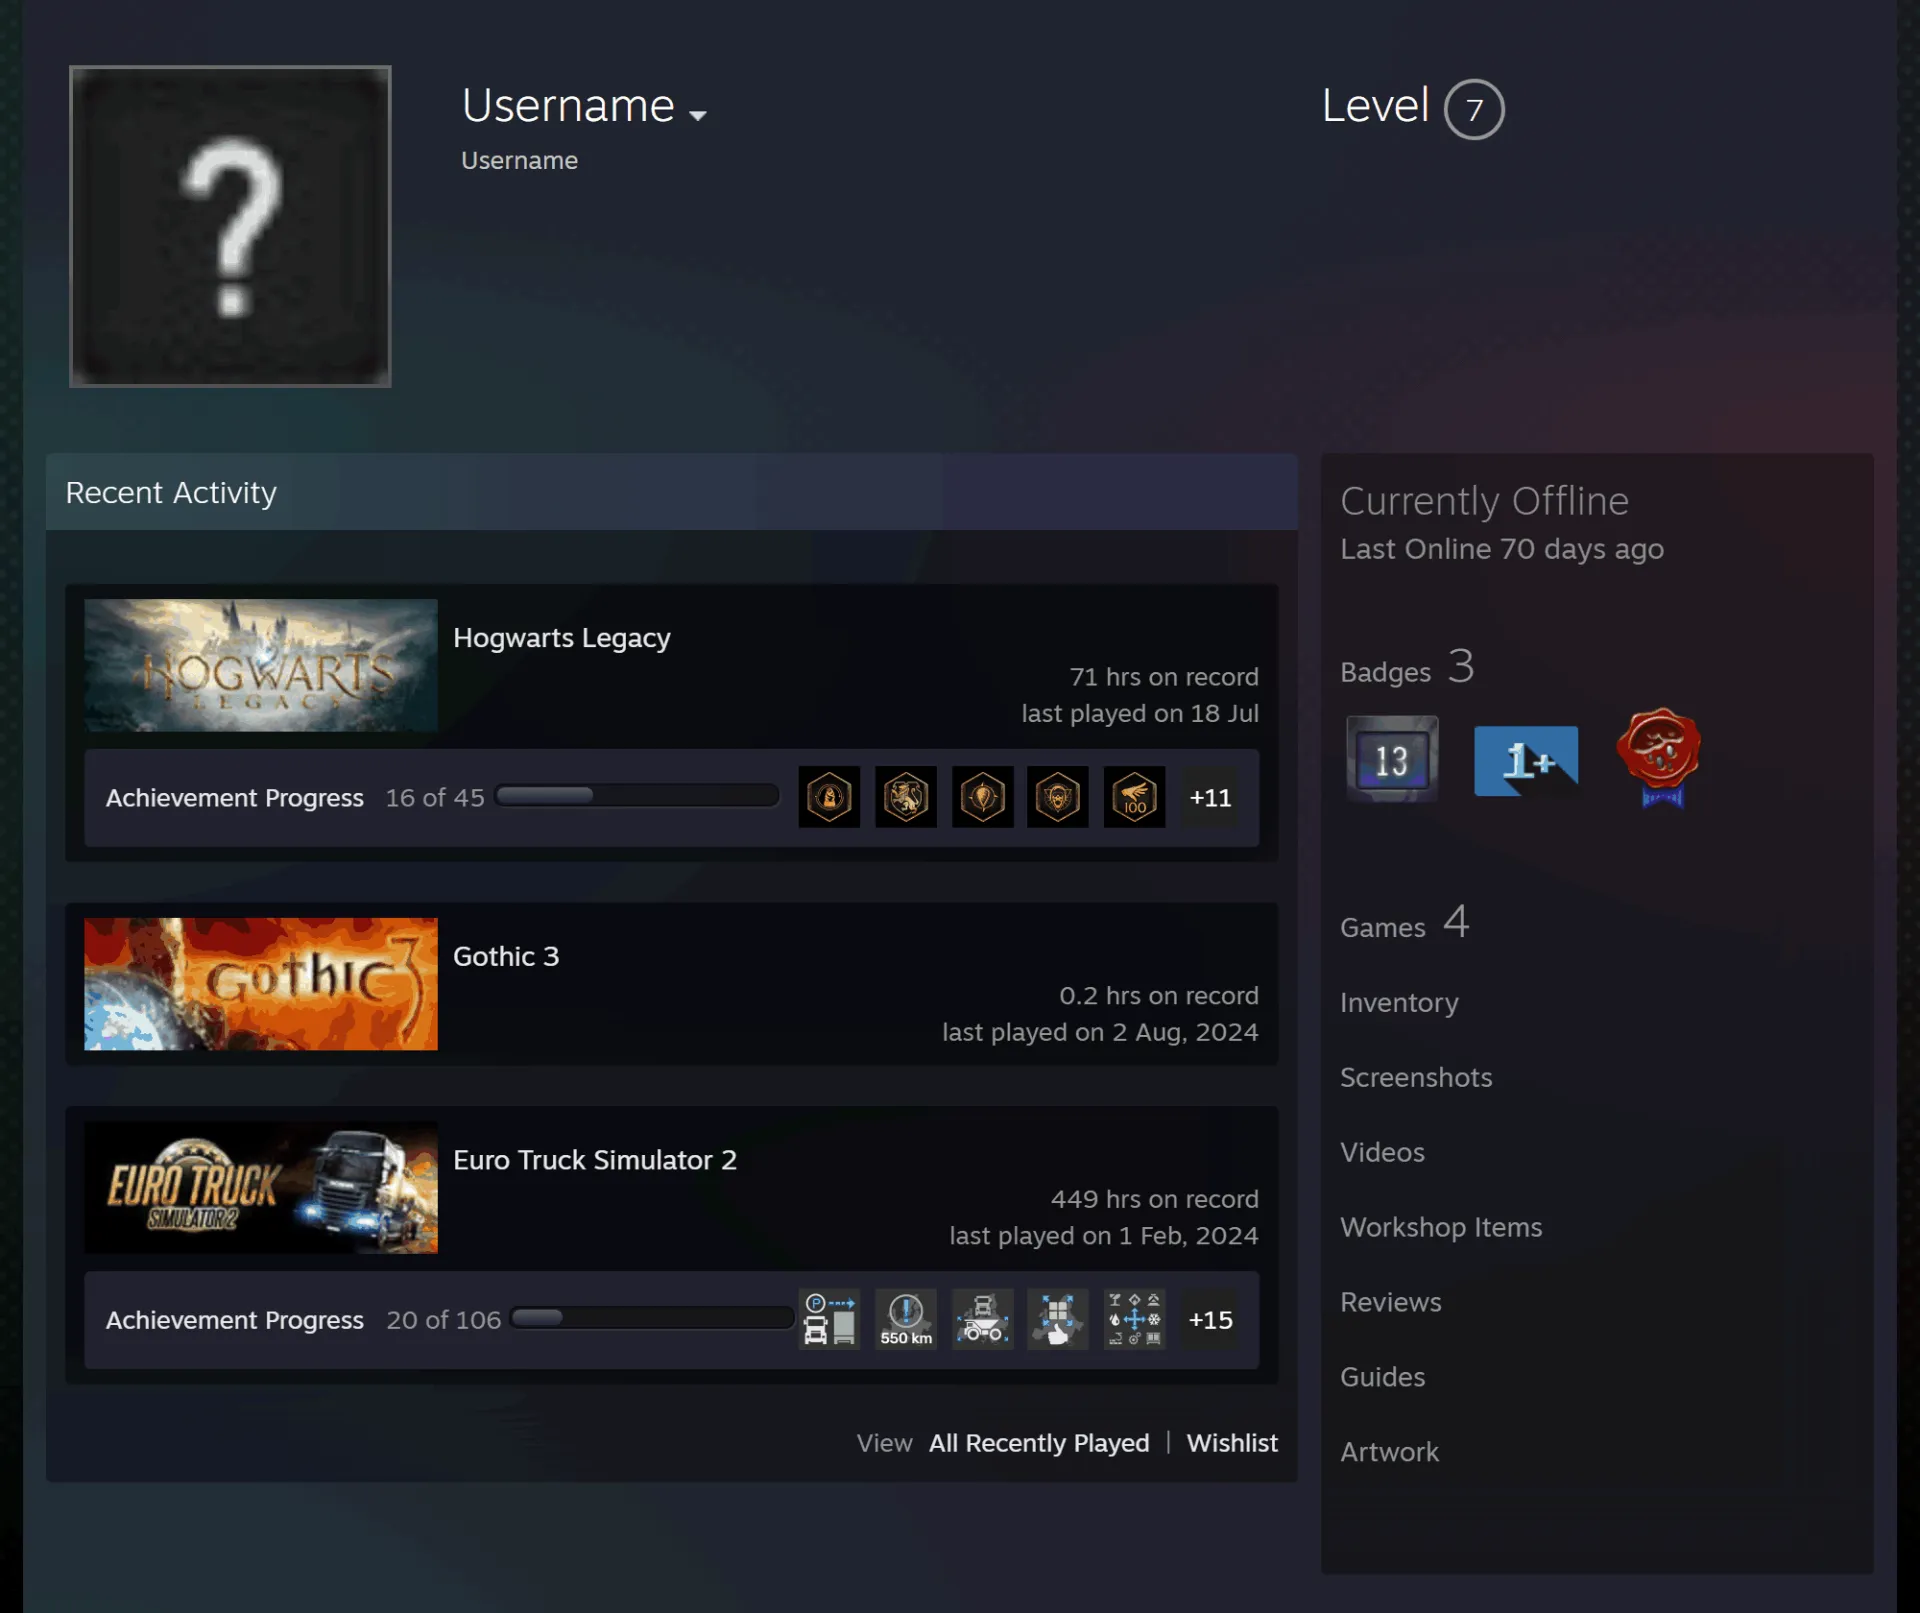Open the Workshop Items section
1920x1613 pixels.
pos(1441,1227)
